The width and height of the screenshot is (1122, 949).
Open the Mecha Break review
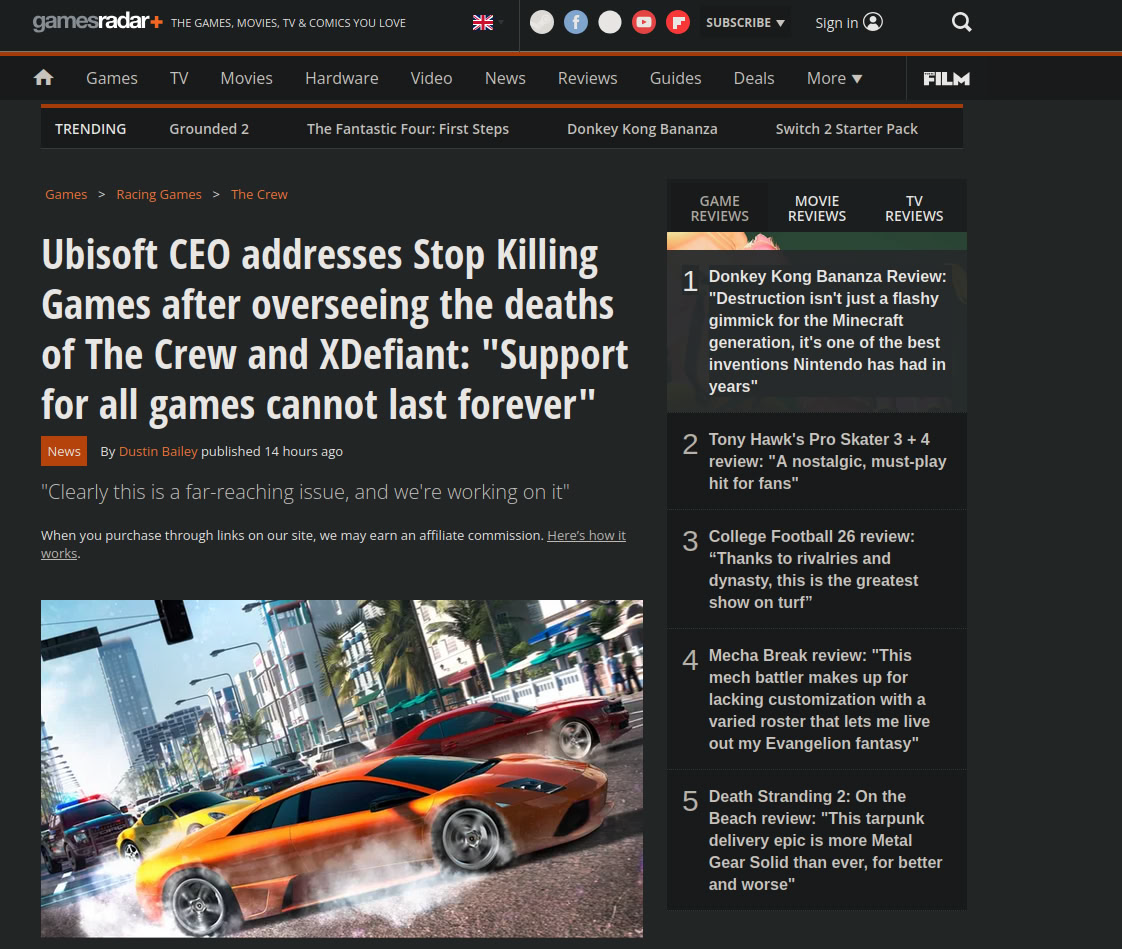819,699
